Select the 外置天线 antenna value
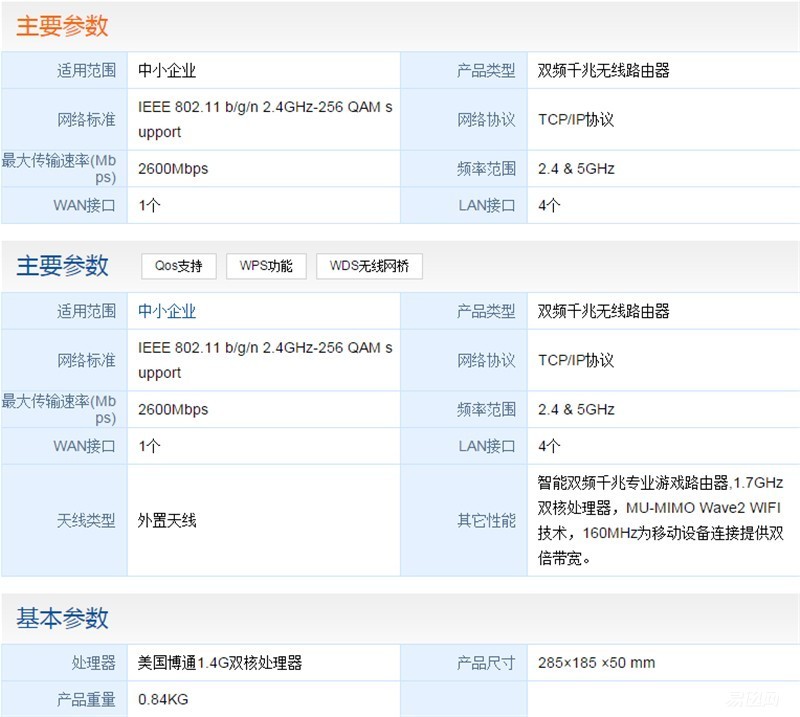The width and height of the screenshot is (800, 717). [167, 521]
